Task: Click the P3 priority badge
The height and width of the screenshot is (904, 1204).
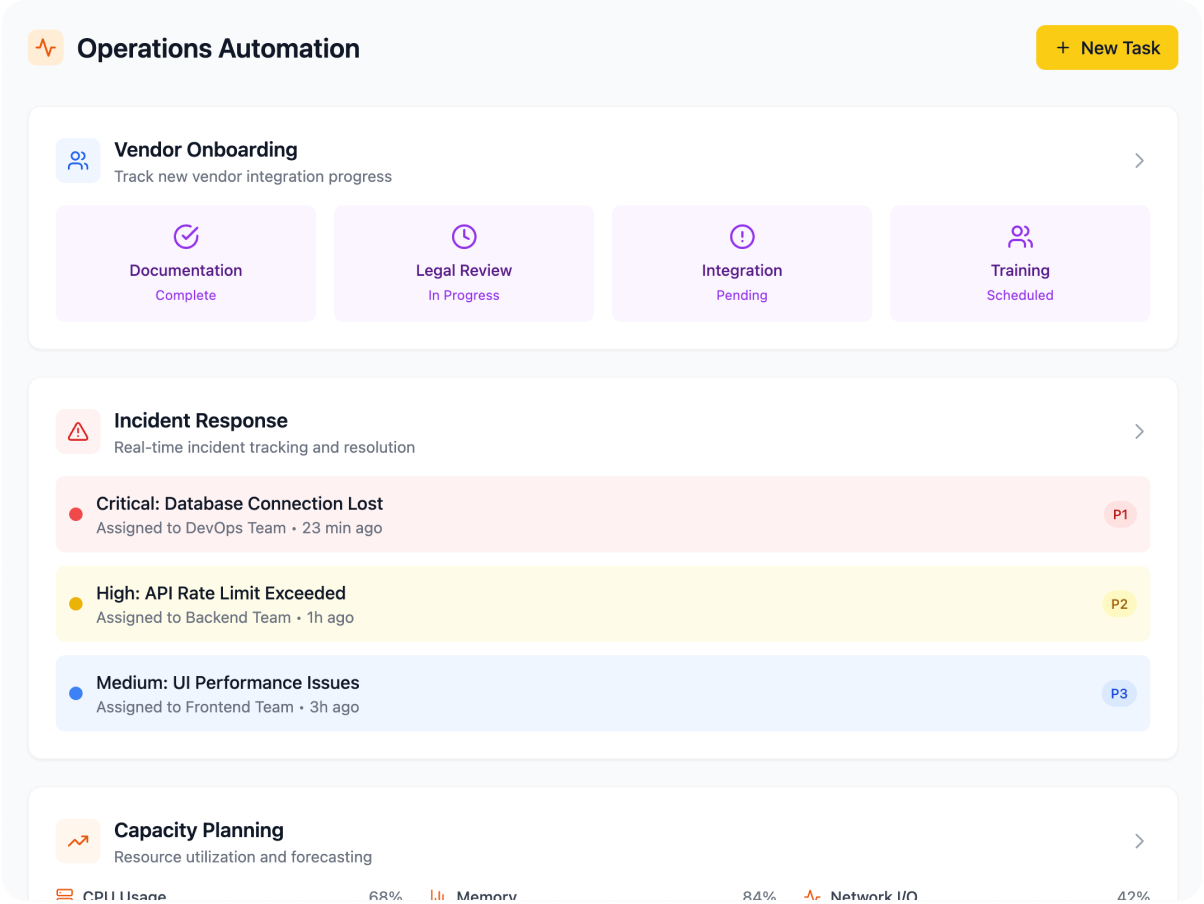Action: pos(1120,694)
